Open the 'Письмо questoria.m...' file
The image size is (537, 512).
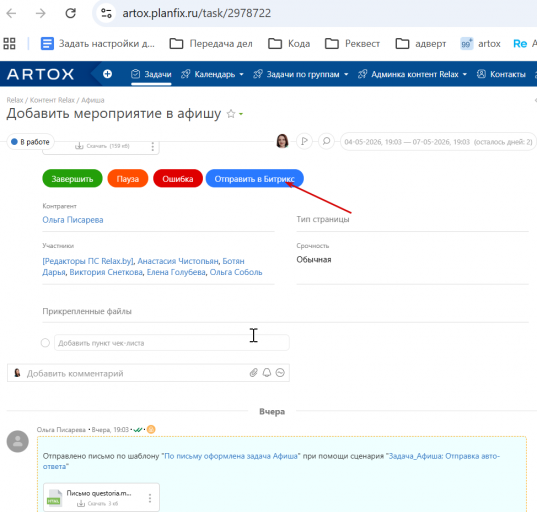pyautogui.click(x=99, y=493)
